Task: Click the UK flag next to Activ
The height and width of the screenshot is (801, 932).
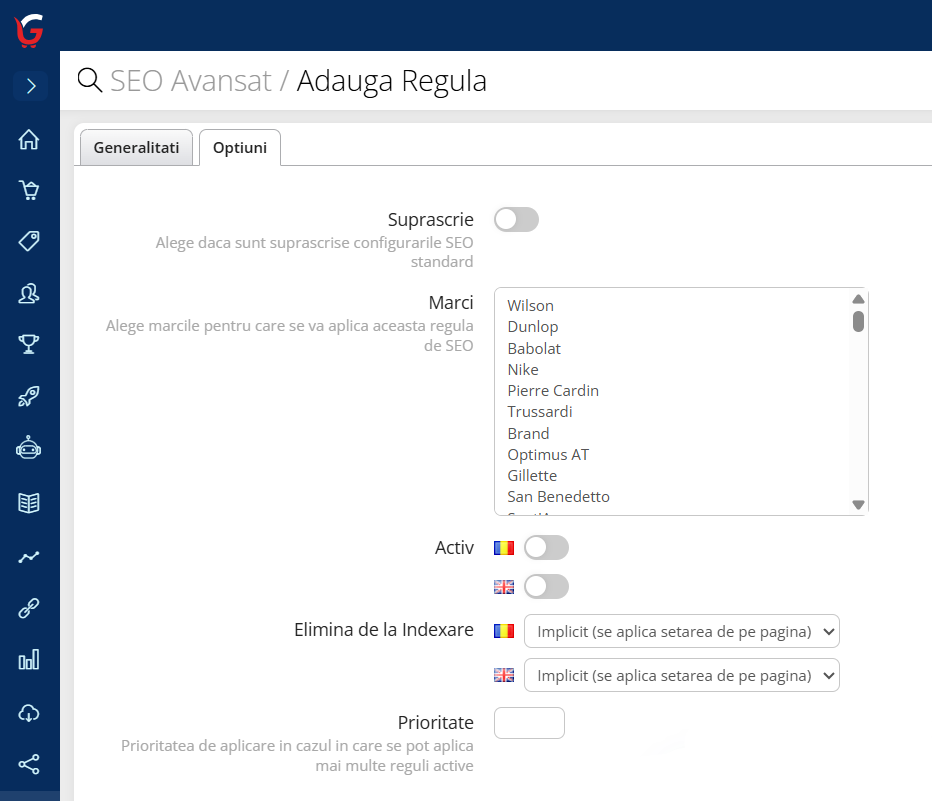Action: tap(504, 587)
